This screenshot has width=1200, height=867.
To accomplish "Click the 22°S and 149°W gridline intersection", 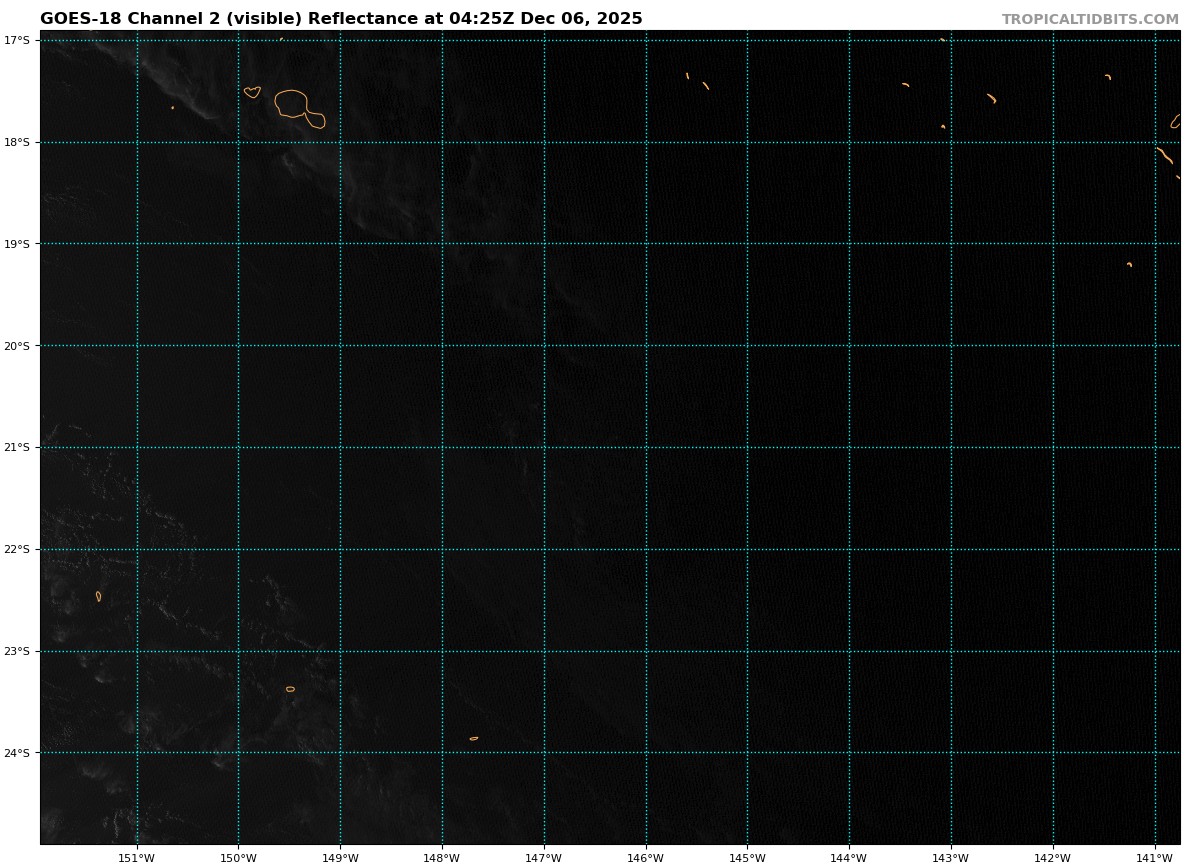I will [340, 549].
